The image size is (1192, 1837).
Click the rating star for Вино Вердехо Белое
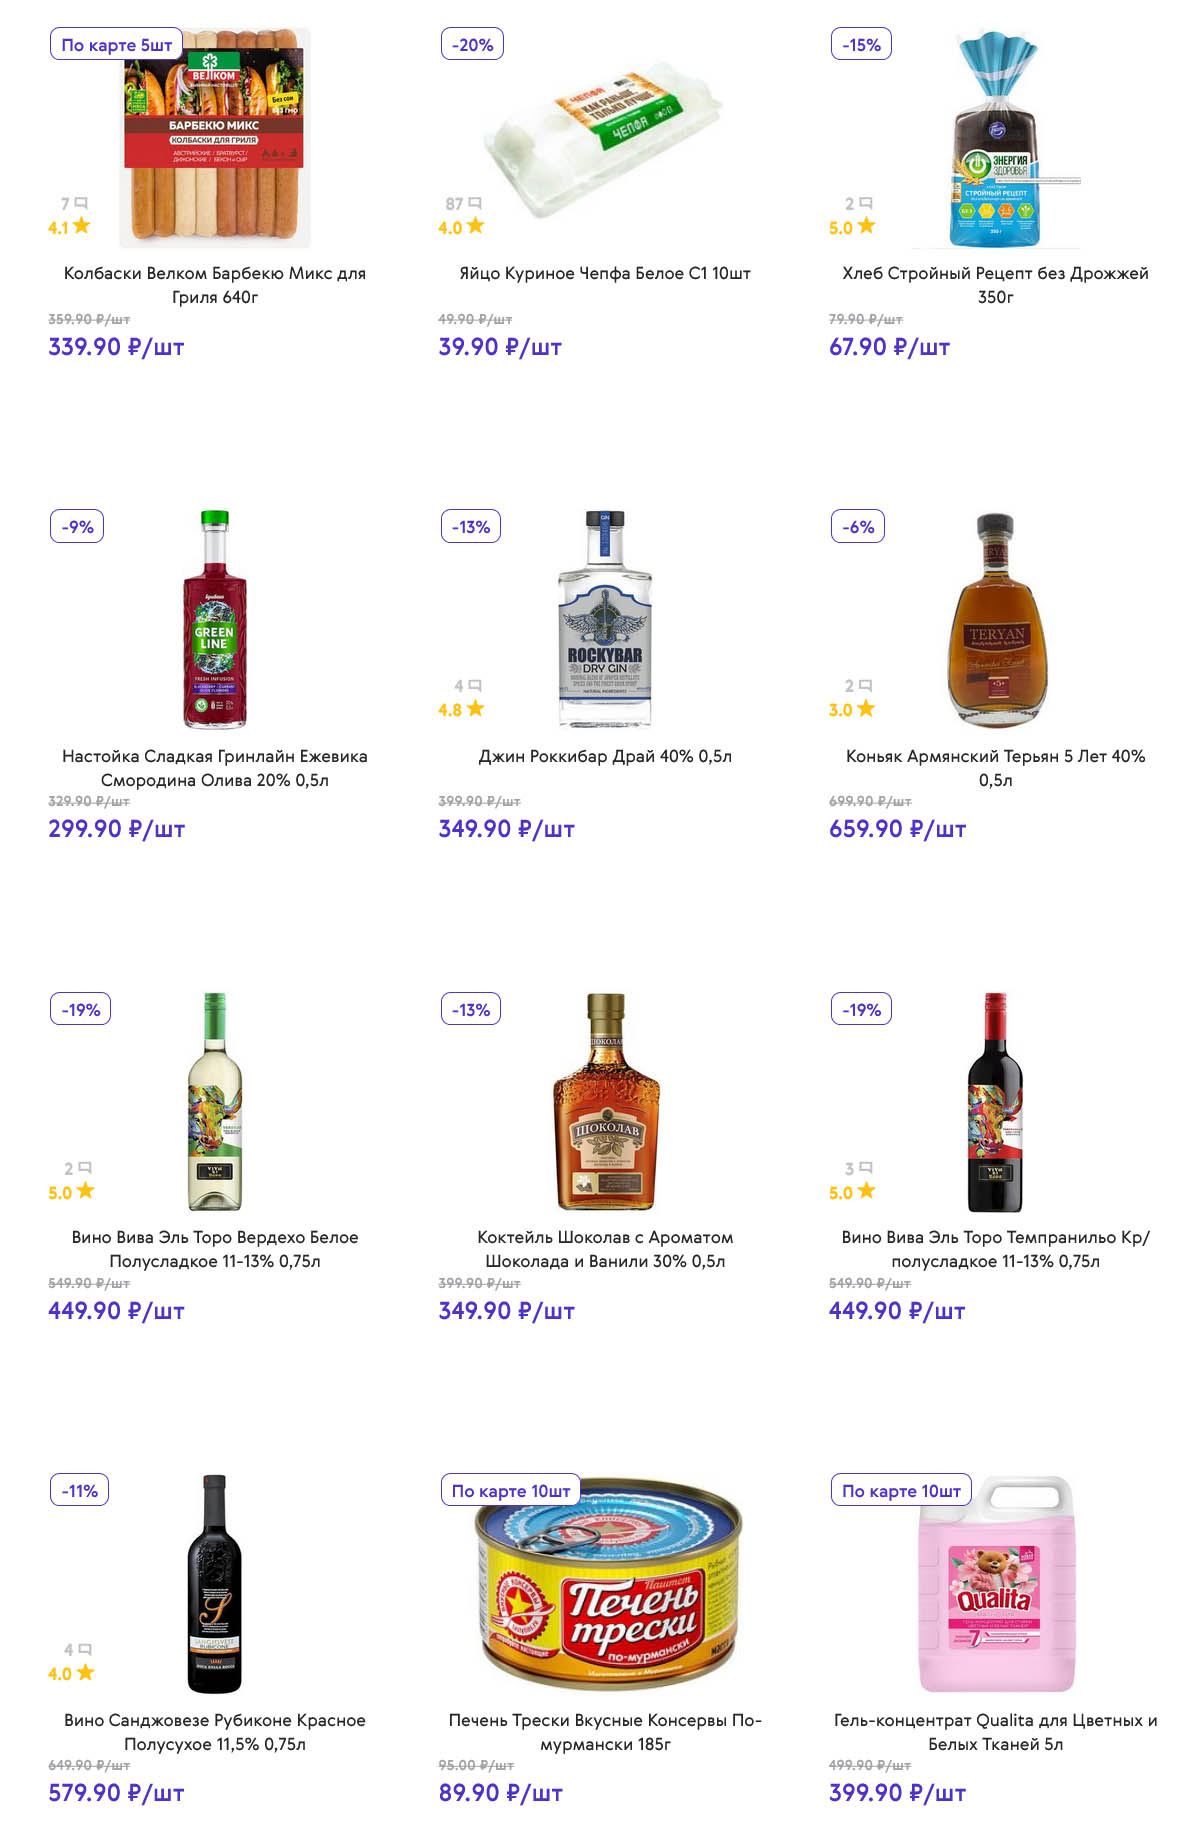pos(85,1190)
